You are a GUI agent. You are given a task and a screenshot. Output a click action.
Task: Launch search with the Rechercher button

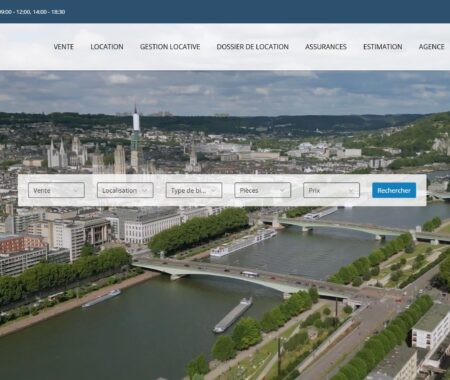pos(394,190)
